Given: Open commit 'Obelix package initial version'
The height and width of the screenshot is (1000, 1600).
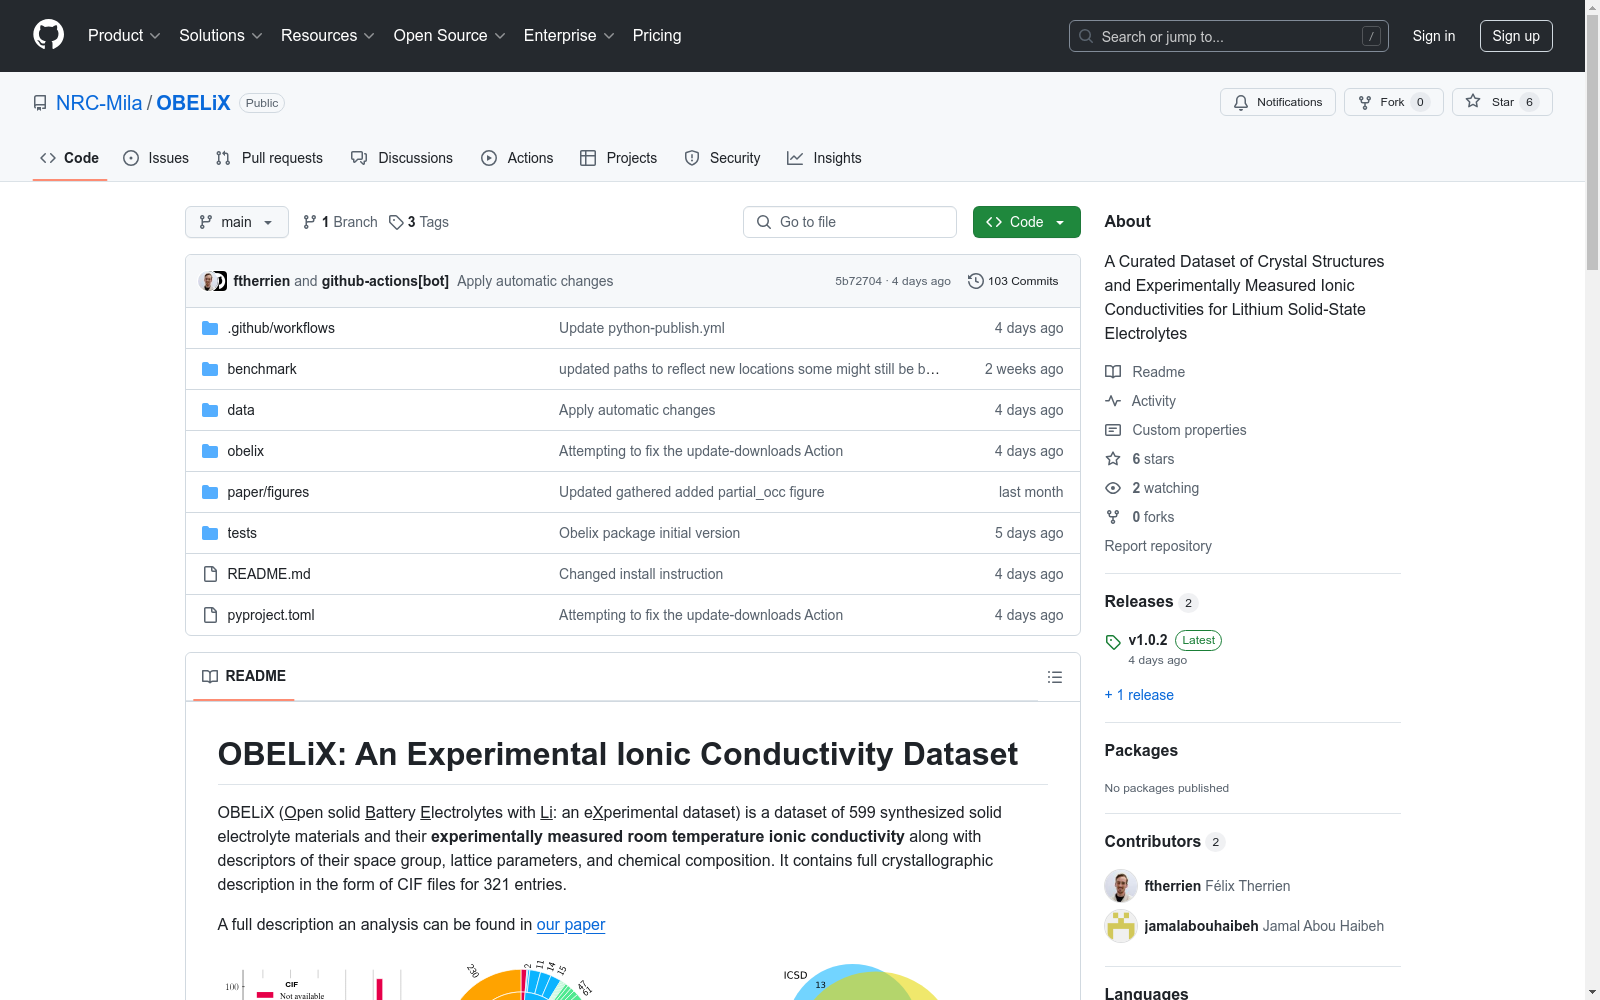Looking at the screenshot, I should click(x=649, y=533).
